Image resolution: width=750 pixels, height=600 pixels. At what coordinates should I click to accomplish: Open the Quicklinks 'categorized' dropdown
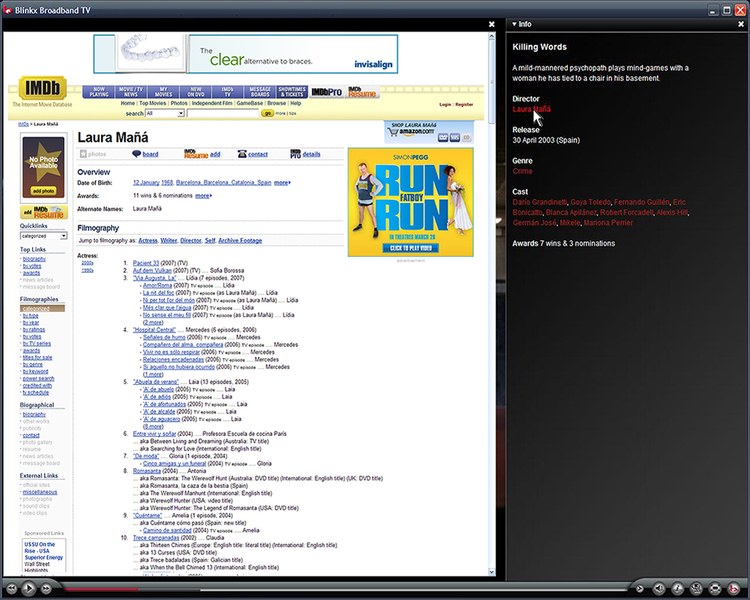click(44, 236)
